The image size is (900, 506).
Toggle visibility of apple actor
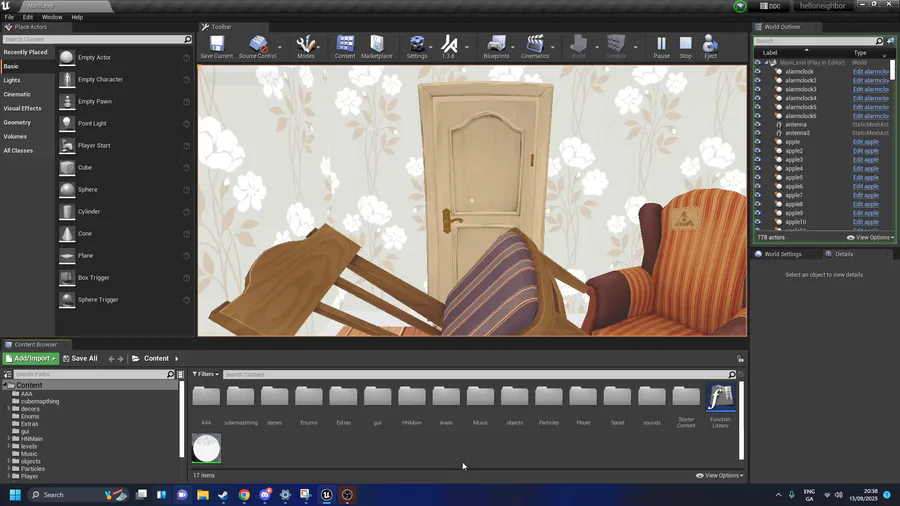[x=758, y=142]
